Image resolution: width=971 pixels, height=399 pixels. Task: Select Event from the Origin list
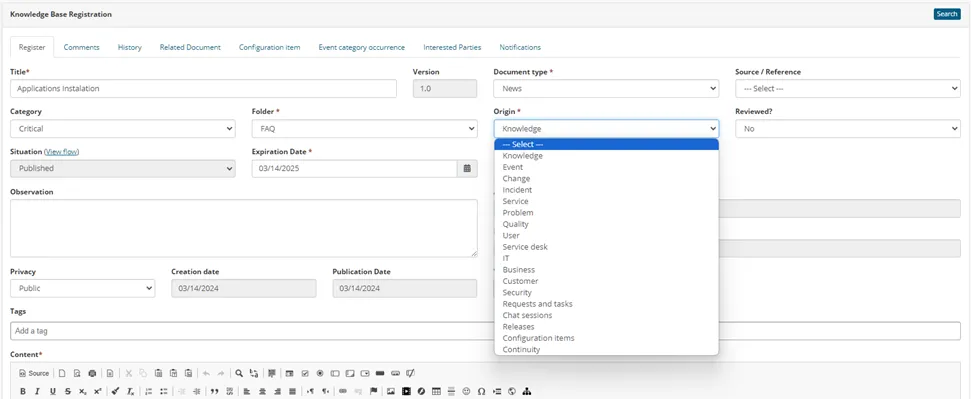pyautogui.click(x=606, y=167)
